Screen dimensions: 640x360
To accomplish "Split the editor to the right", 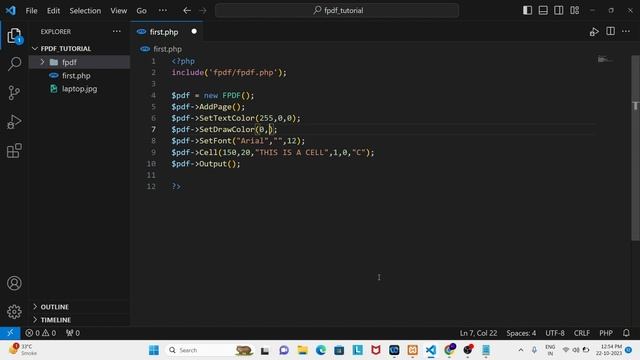I will (x=610, y=31).
